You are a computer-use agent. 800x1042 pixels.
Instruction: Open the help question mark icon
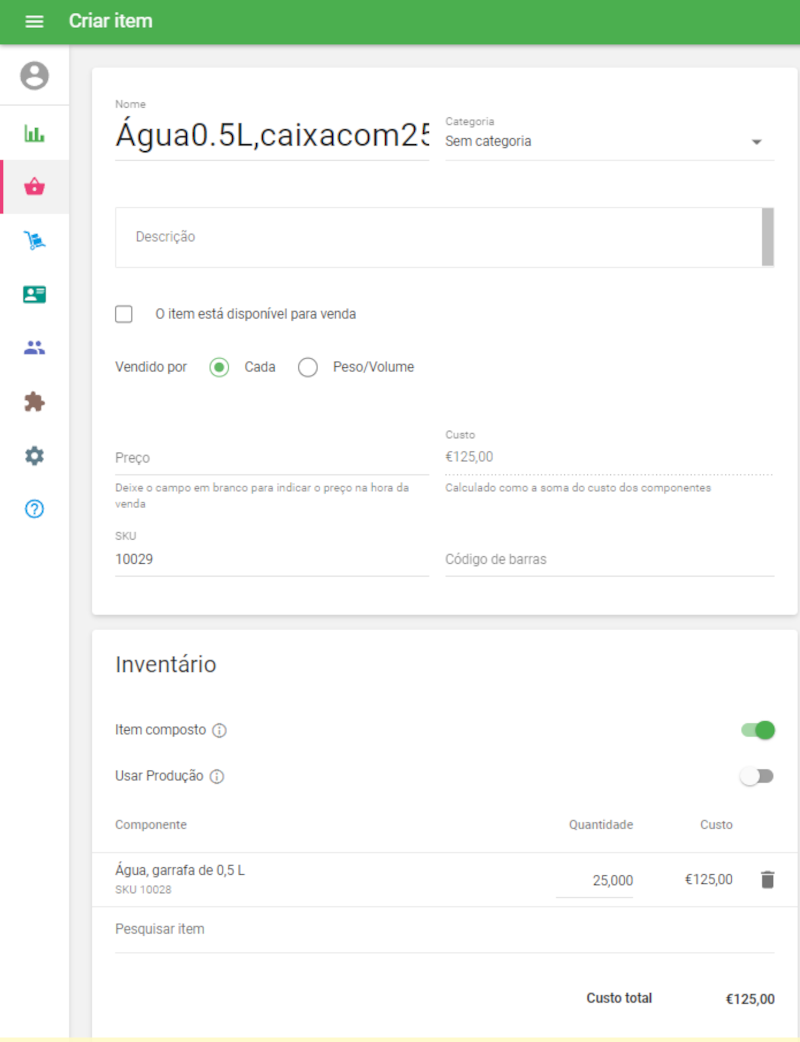[35, 509]
